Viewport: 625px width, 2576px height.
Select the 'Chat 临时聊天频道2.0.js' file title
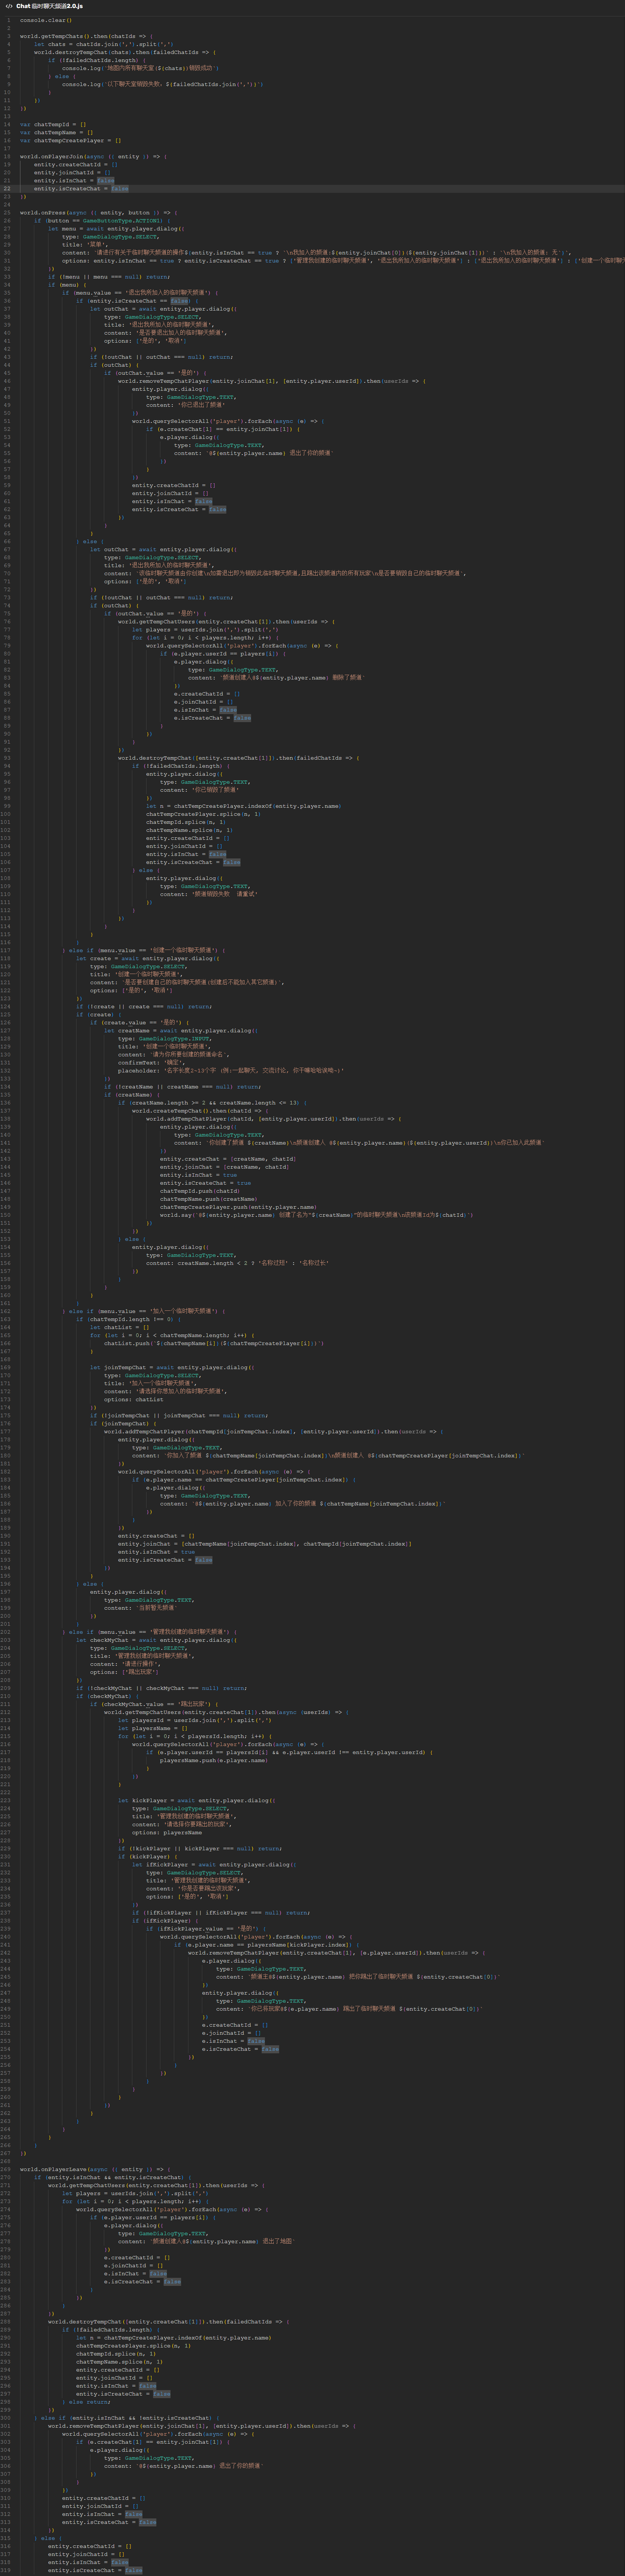49,6
